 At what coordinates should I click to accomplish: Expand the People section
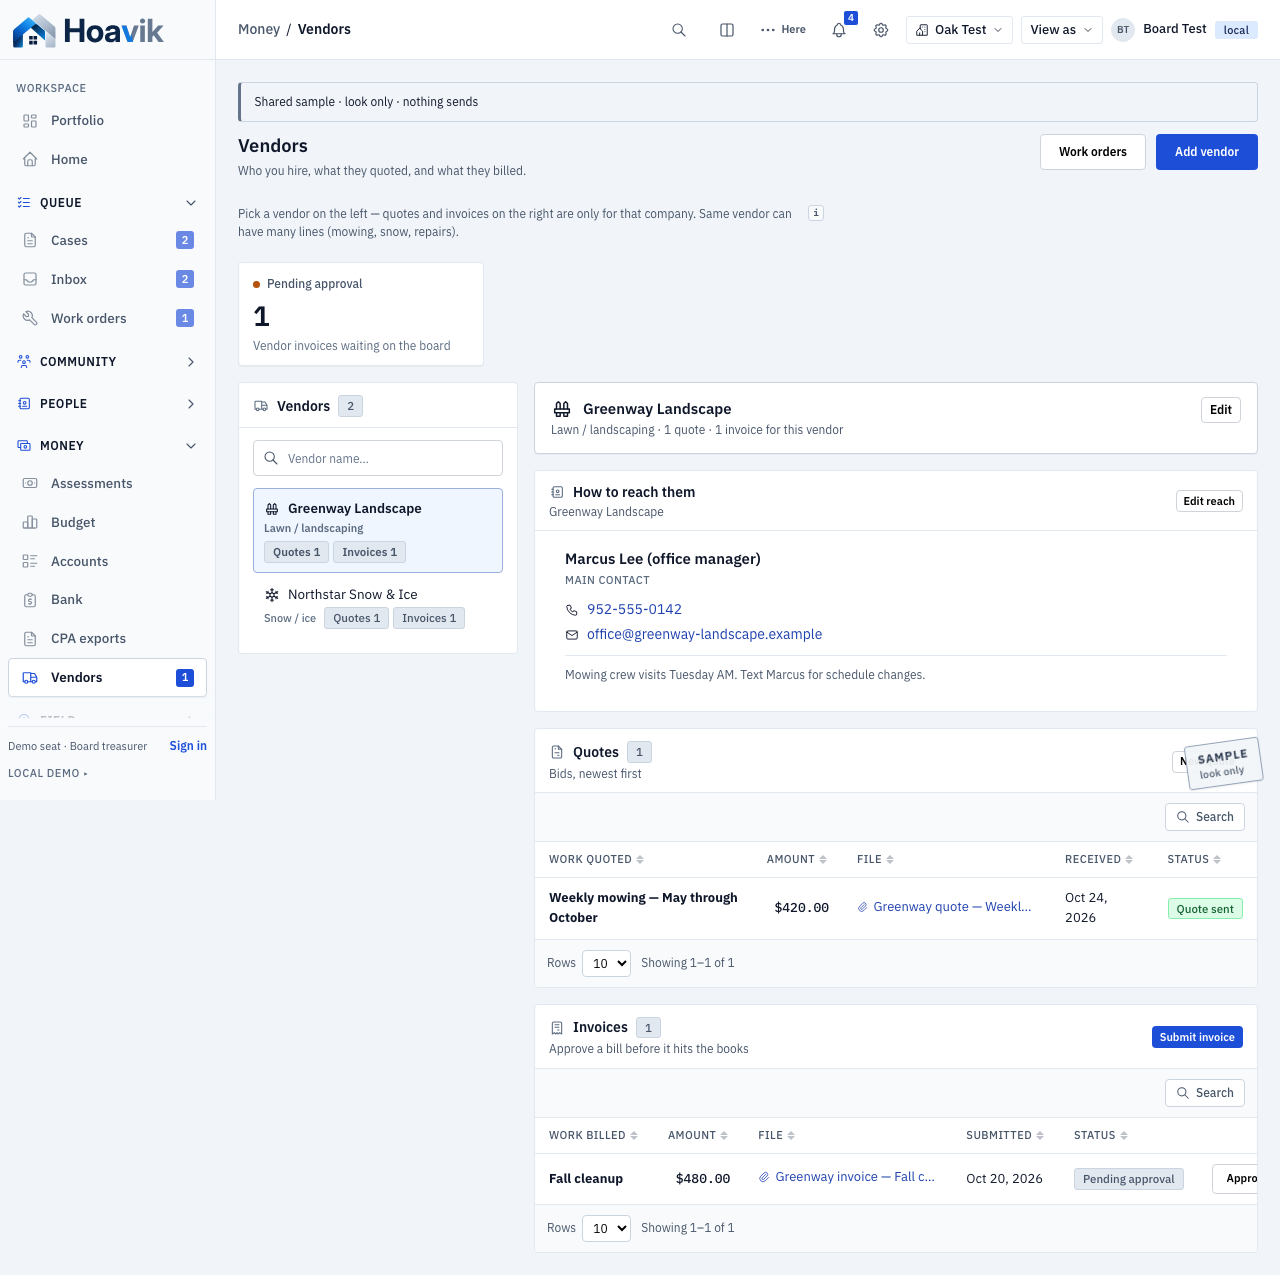(107, 404)
